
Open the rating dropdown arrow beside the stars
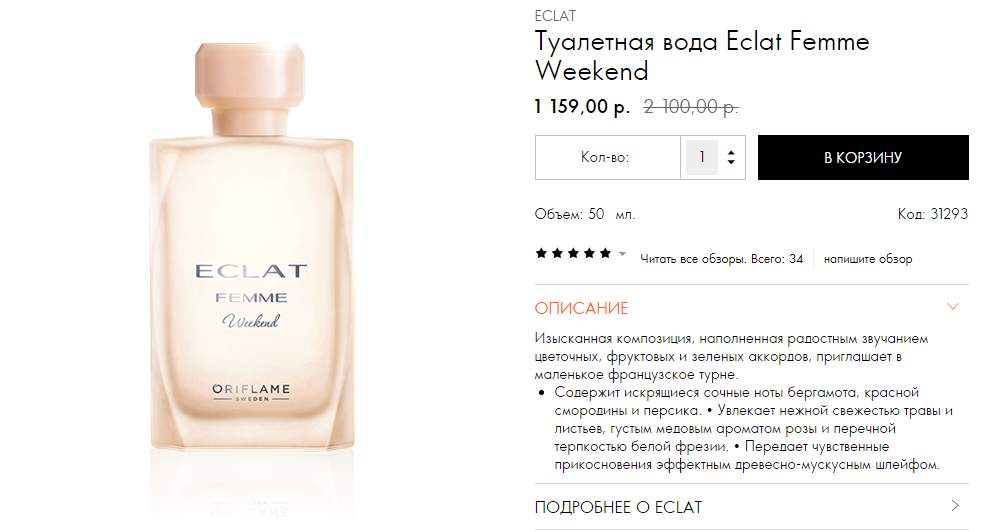[623, 254]
